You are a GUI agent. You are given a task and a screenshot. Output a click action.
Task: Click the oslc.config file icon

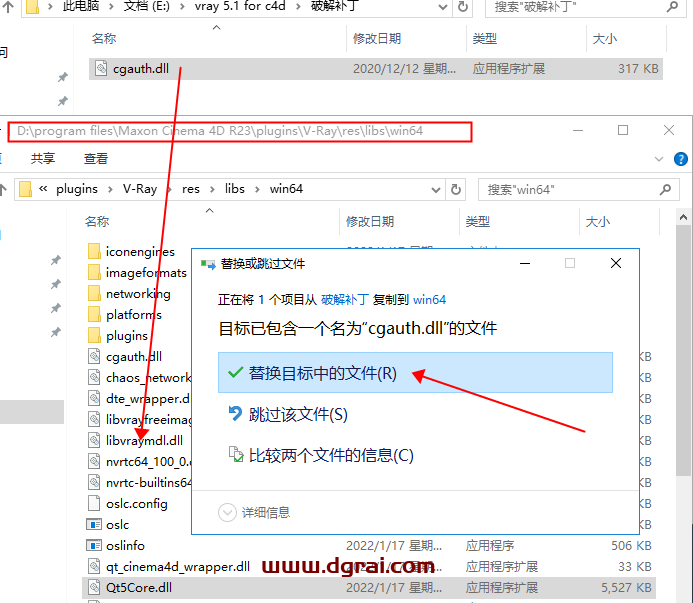pos(94,503)
